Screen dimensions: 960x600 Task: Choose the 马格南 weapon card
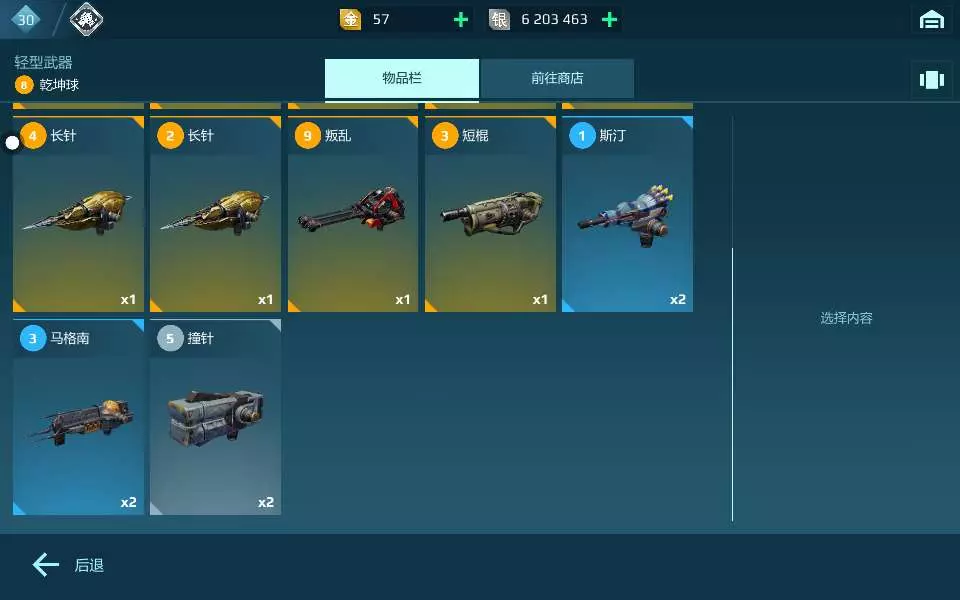click(x=78, y=416)
